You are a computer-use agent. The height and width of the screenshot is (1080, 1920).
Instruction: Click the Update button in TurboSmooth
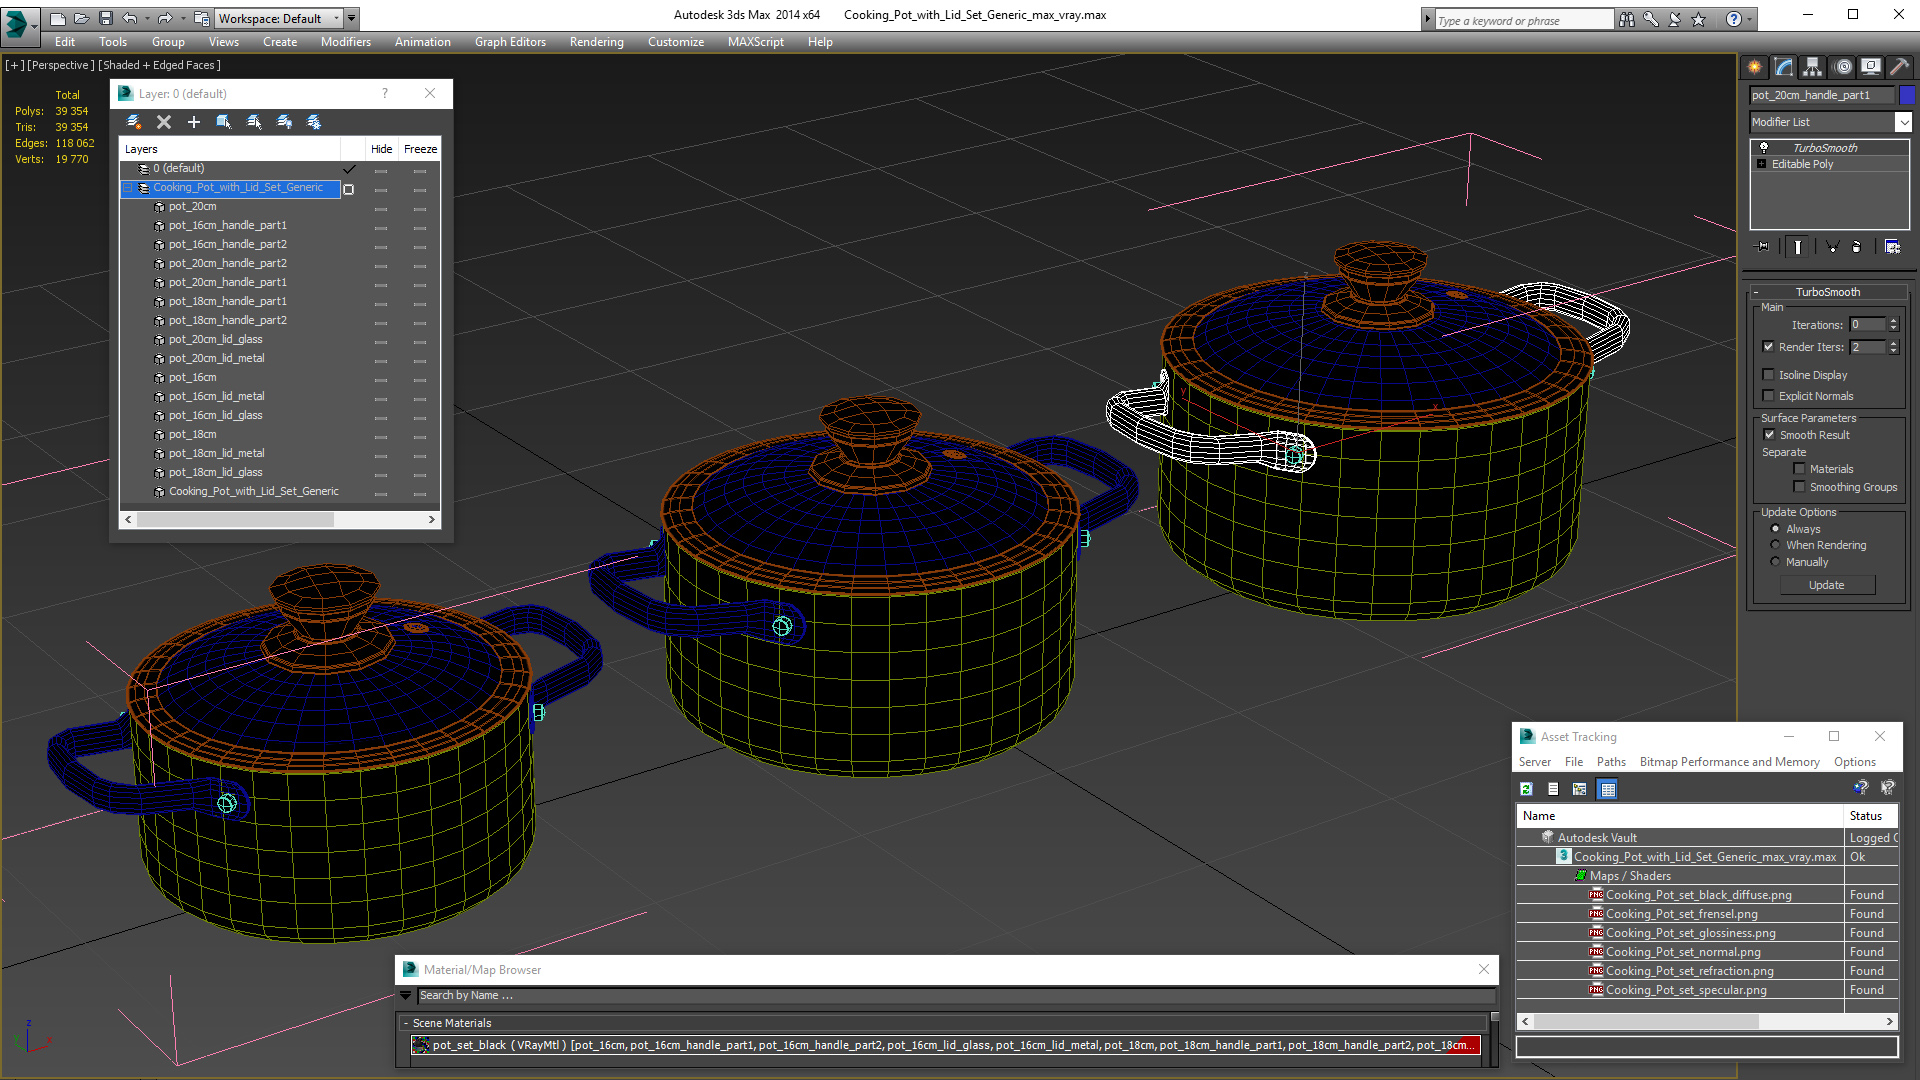[x=1826, y=585]
